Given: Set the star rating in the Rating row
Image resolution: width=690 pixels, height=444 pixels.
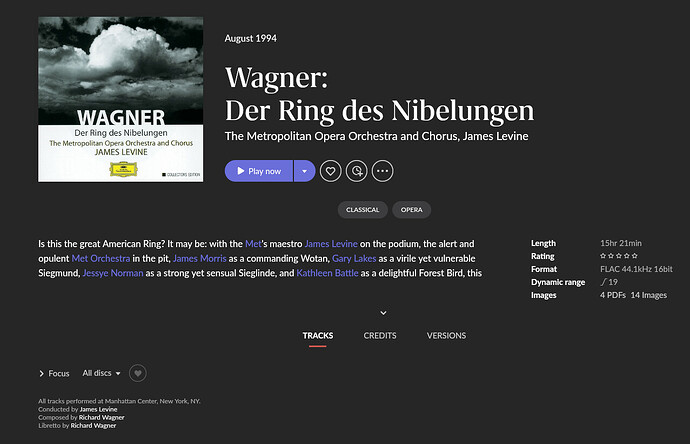Looking at the screenshot, I should [619, 256].
